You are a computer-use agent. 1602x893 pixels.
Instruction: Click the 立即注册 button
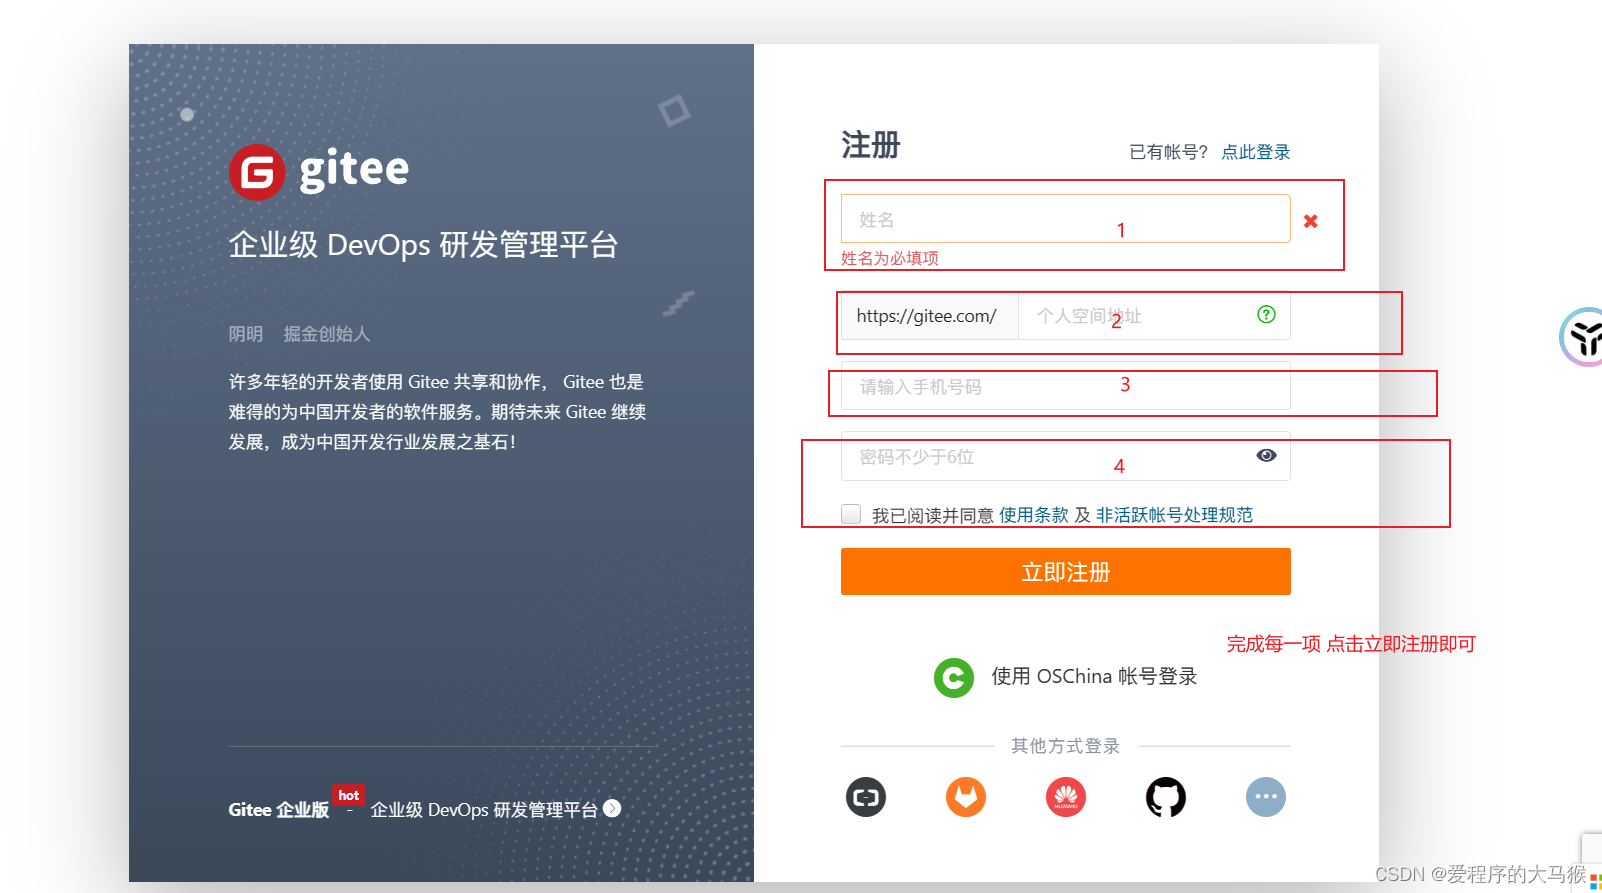[1066, 572]
